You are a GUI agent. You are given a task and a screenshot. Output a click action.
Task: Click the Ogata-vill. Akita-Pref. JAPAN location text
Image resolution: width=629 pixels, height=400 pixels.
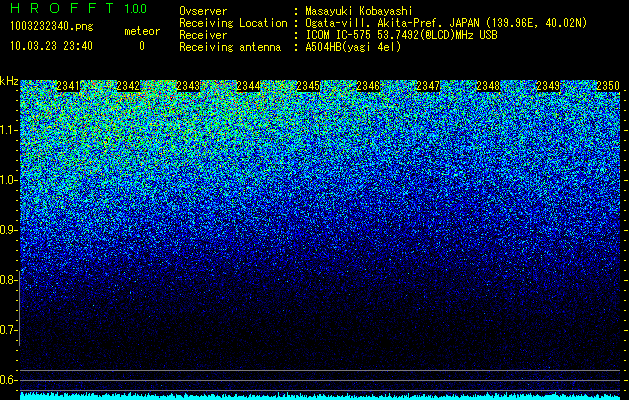[446, 23]
